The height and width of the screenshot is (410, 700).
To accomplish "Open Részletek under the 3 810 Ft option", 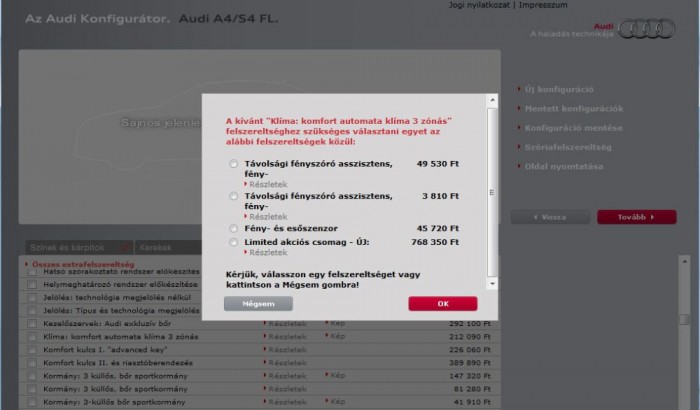I will coord(266,217).
